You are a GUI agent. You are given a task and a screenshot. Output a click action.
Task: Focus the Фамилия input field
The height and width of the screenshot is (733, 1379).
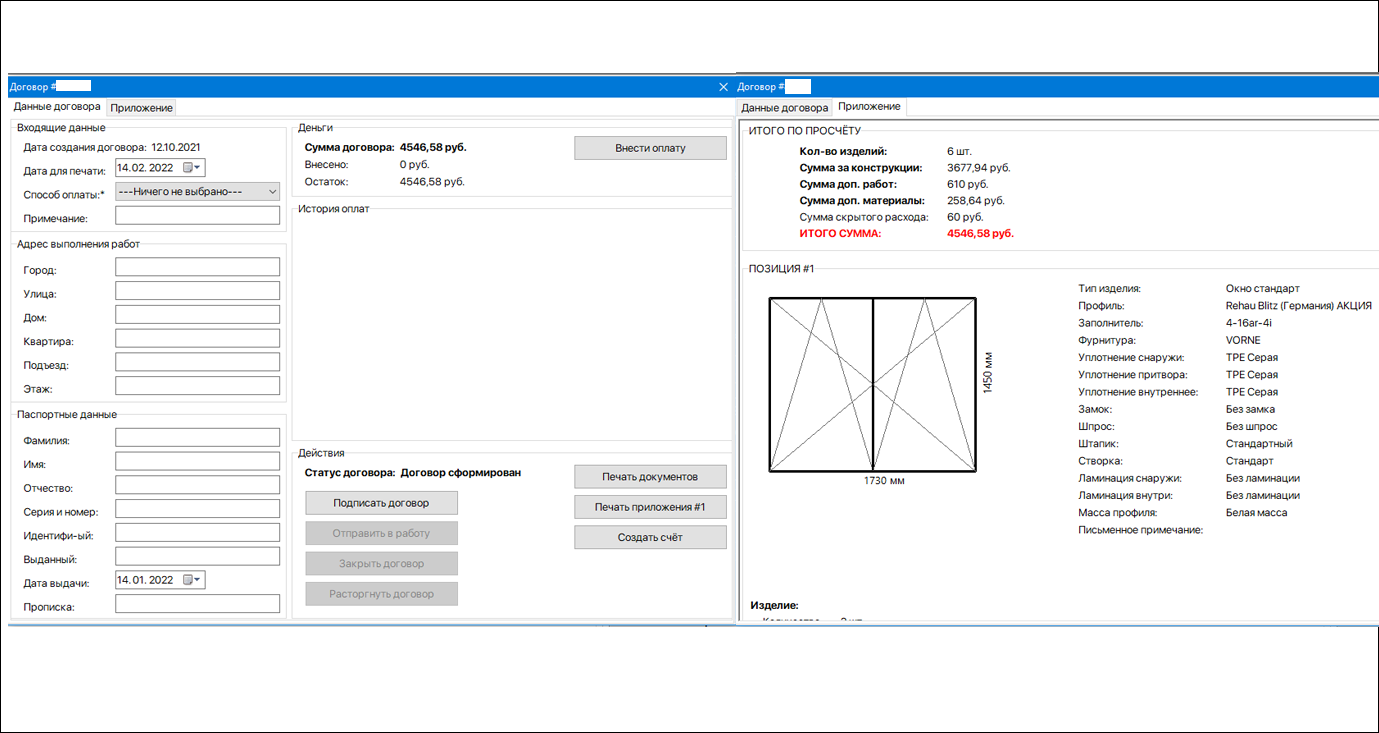click(198, 438)
